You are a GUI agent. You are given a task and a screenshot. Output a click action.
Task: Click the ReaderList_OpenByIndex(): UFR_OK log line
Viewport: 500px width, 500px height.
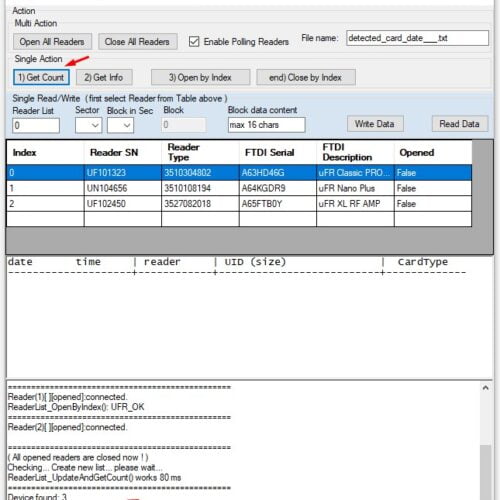coord(76,407)
